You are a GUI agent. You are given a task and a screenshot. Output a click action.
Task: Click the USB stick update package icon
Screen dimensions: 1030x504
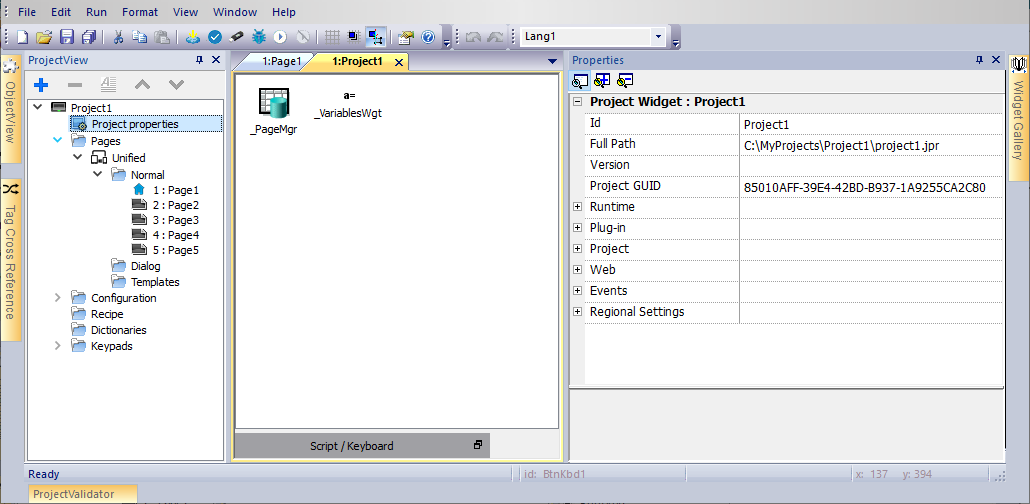236,37
